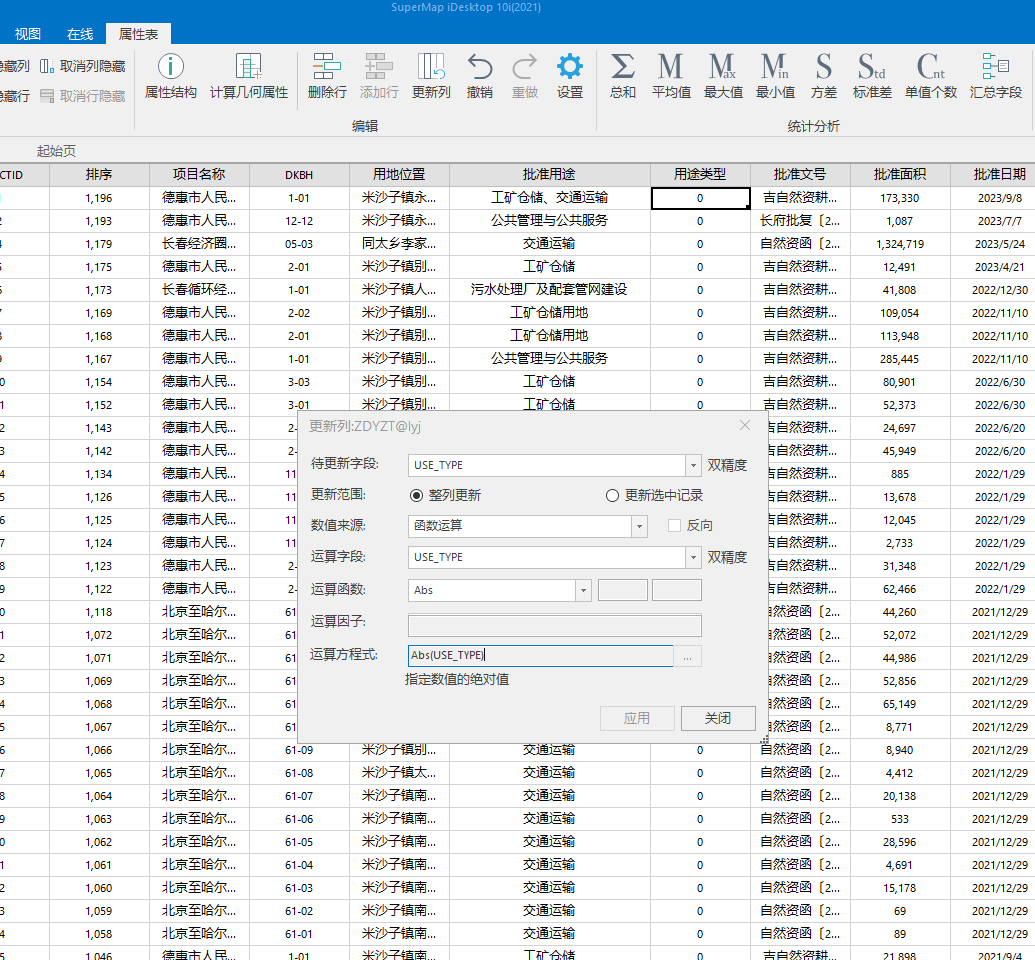Click 取消列隐藏 unhide columns
This screenshot has height=960, width=1035.
[83, 66]
